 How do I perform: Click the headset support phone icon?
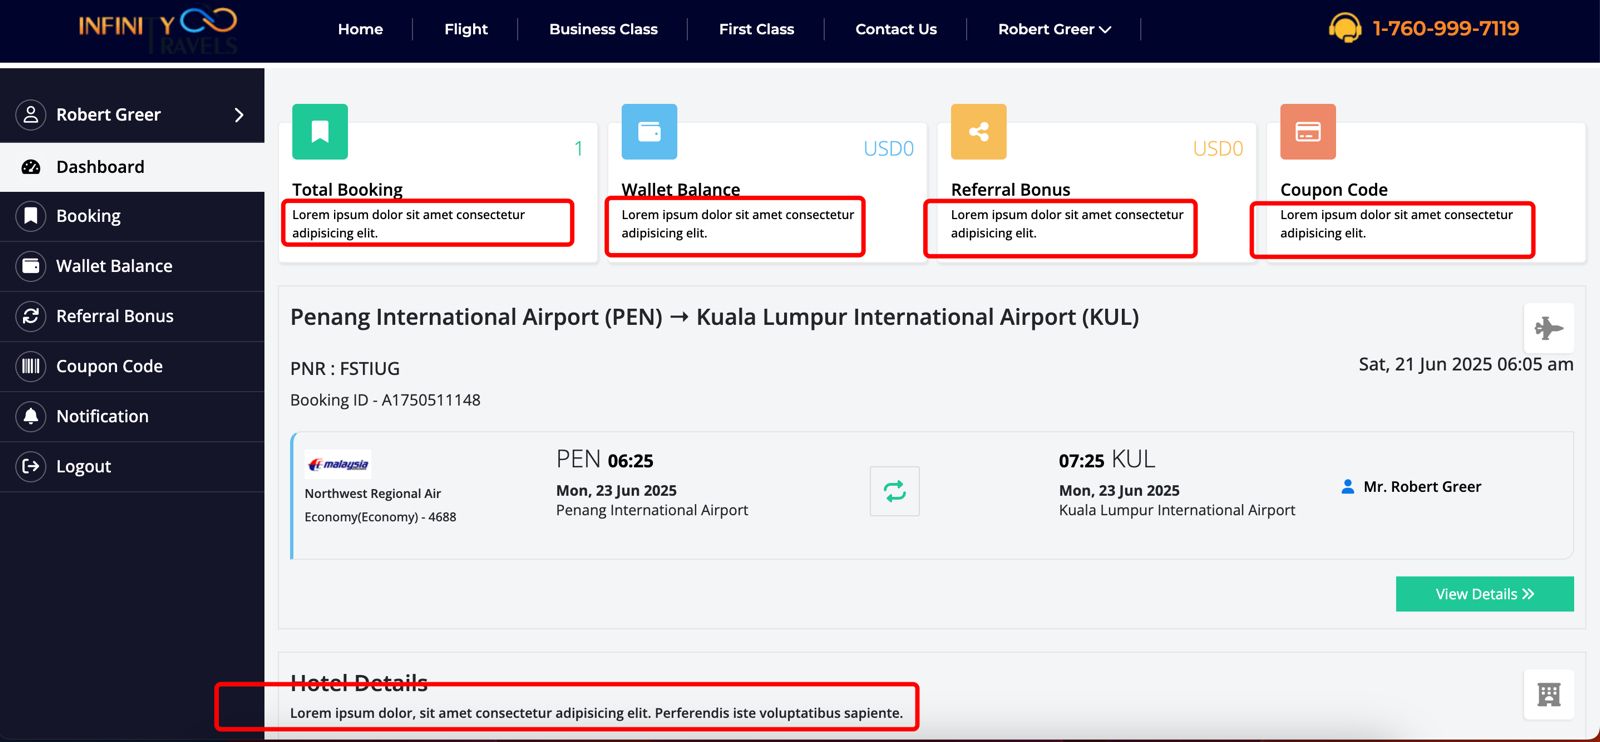1345,28
